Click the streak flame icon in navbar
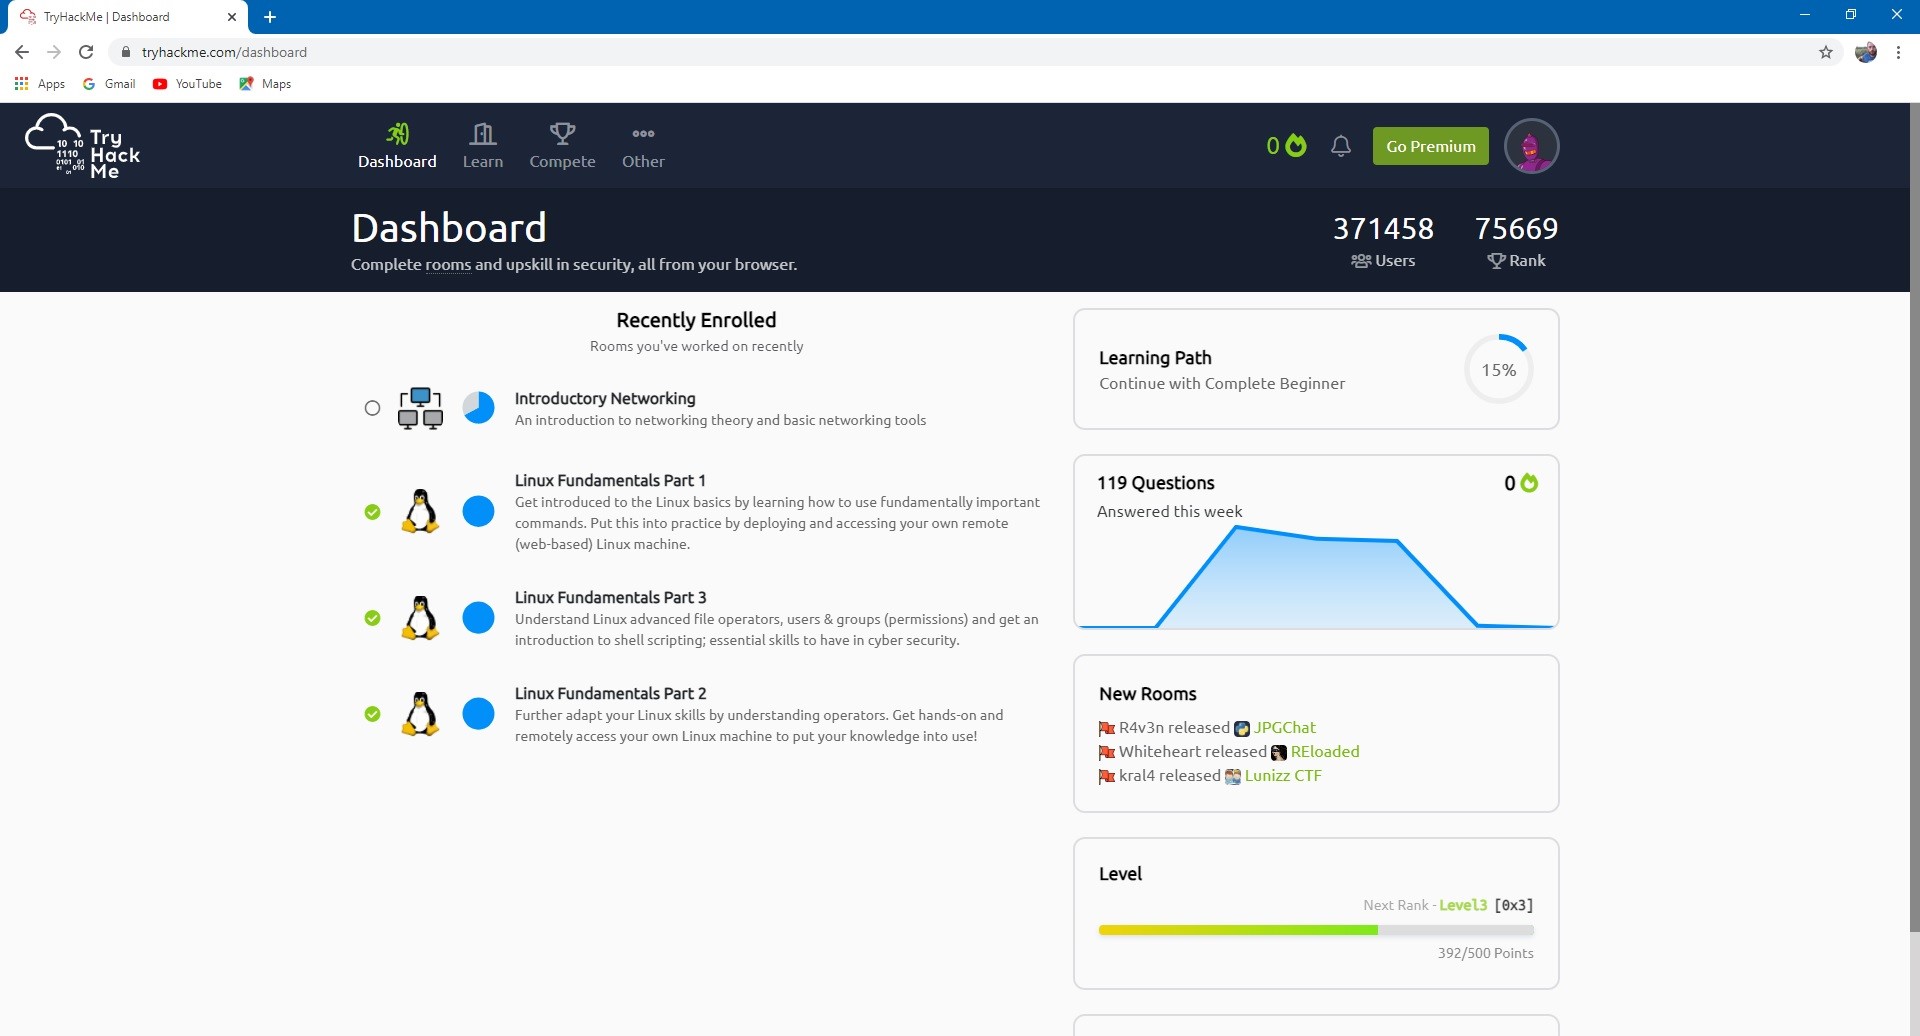Screen dimensions: 1920x1036 point(1296,146)
